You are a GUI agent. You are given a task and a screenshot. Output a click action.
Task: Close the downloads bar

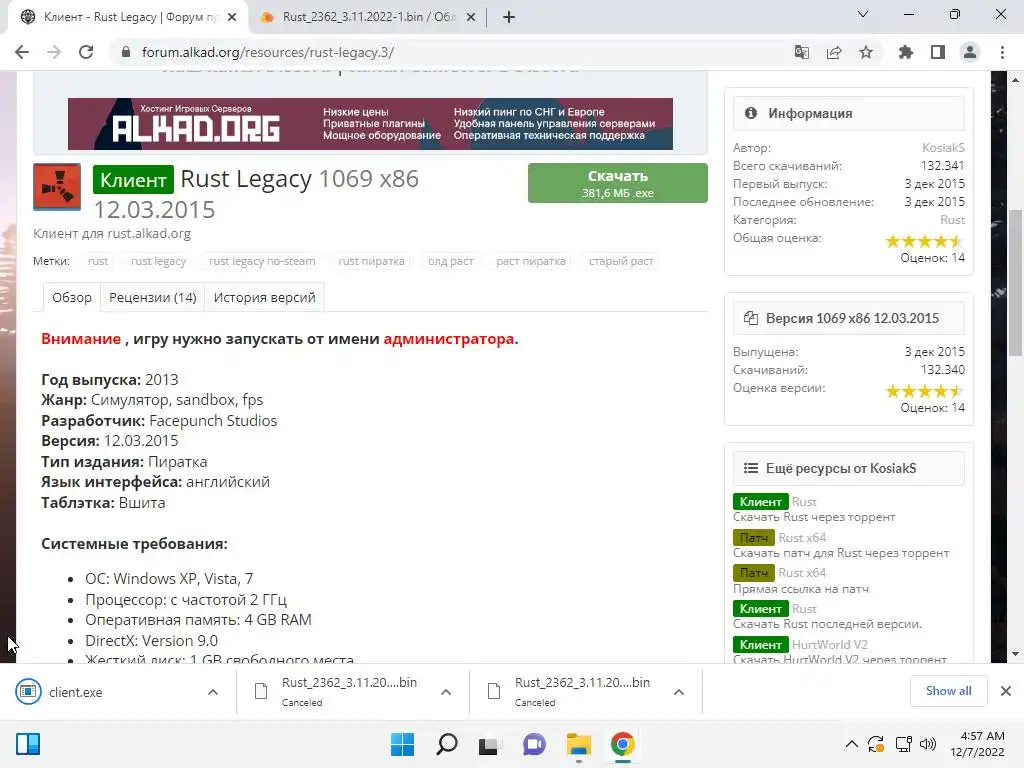click(1006, 691)
